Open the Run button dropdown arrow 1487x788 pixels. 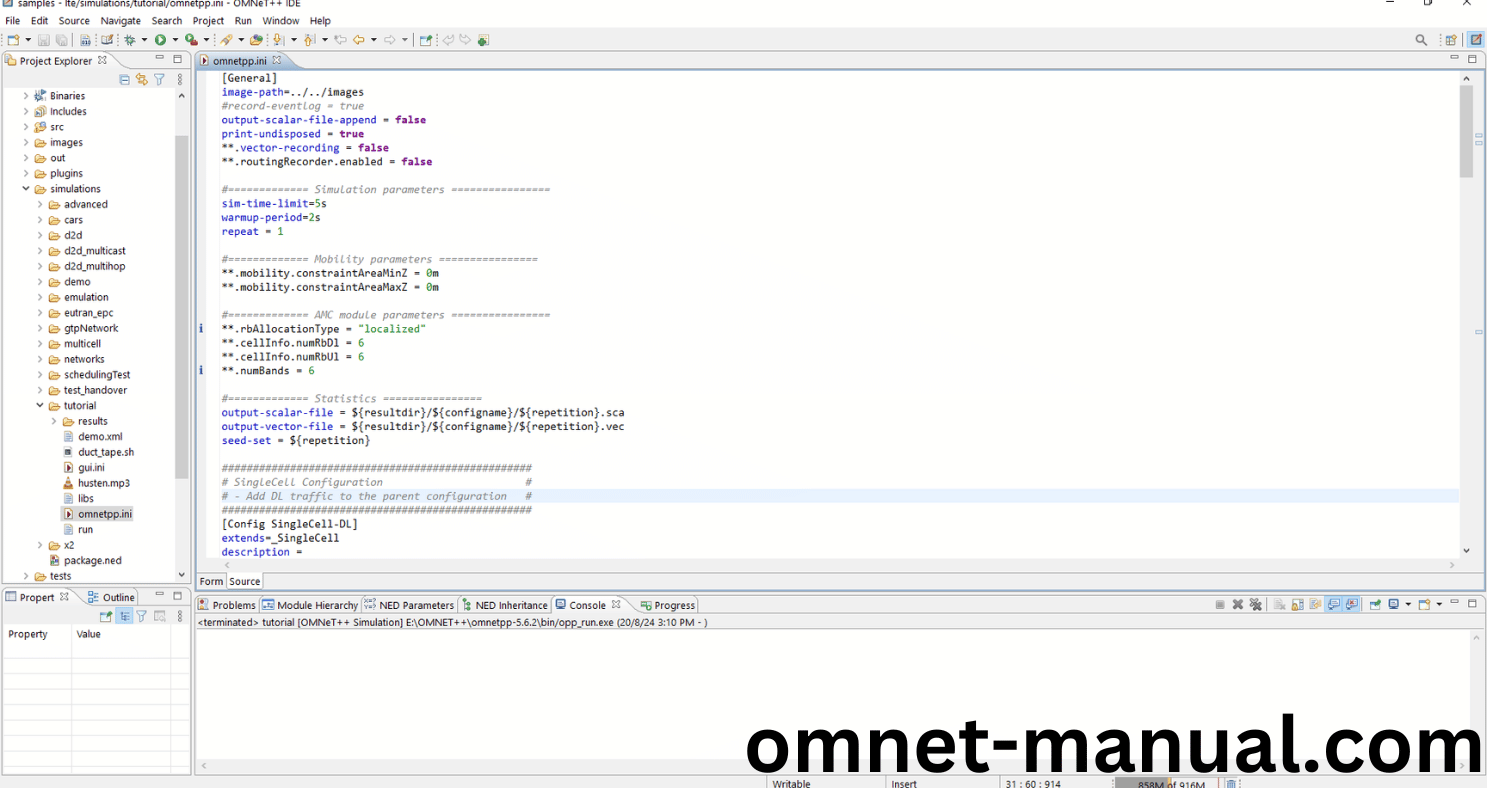coord(175,40)
